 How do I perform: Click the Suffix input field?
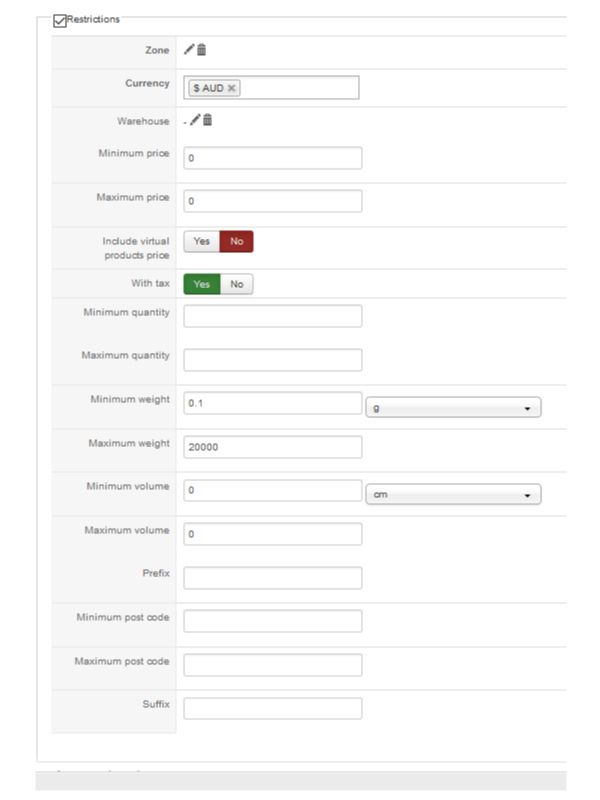272,708
